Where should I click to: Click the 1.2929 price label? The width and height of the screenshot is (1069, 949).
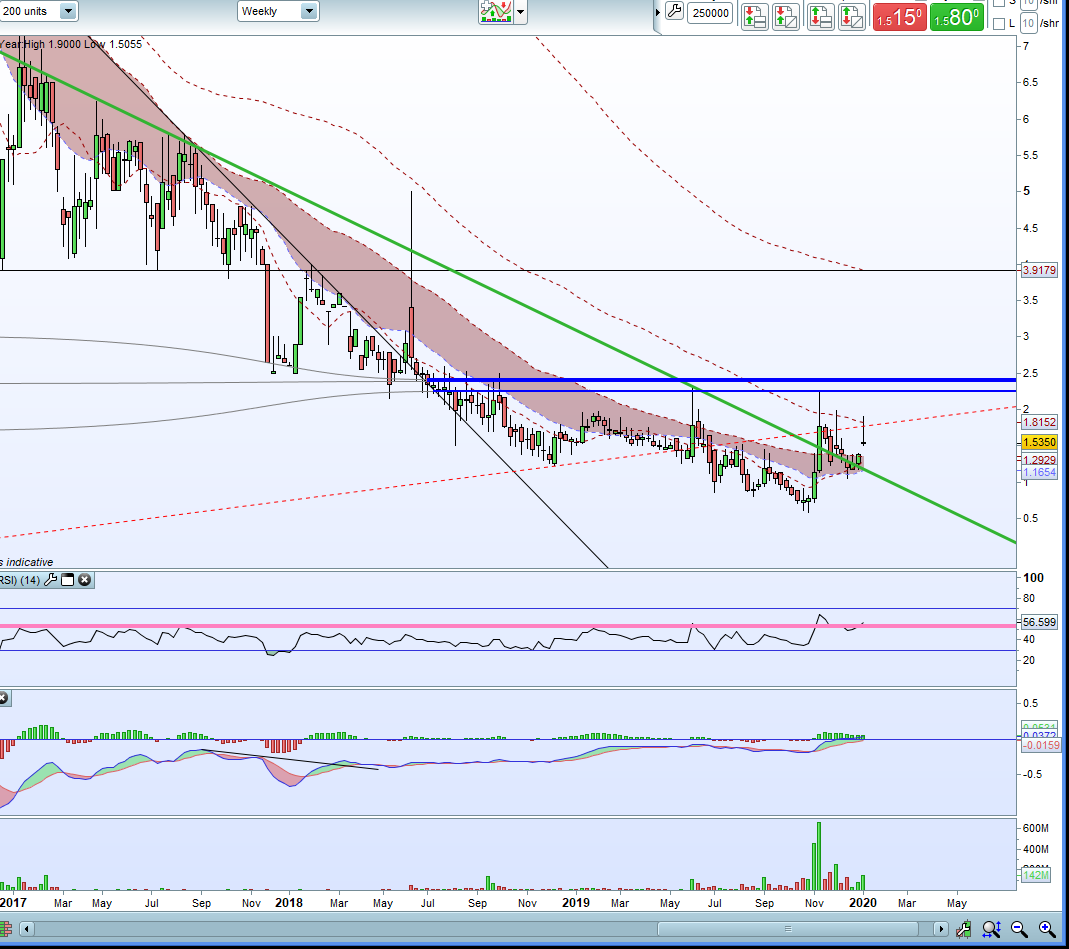(1039, 460)
